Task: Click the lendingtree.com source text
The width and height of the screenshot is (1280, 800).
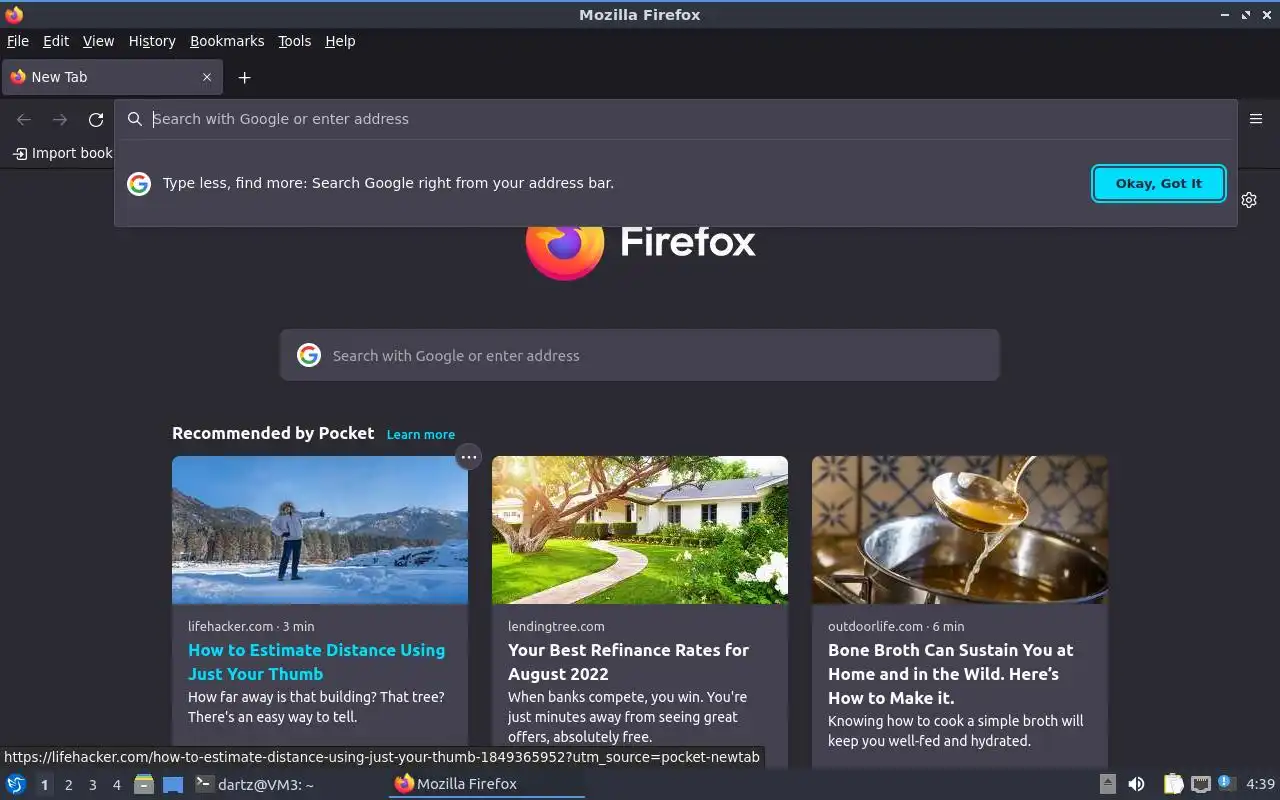Action: 556,626
